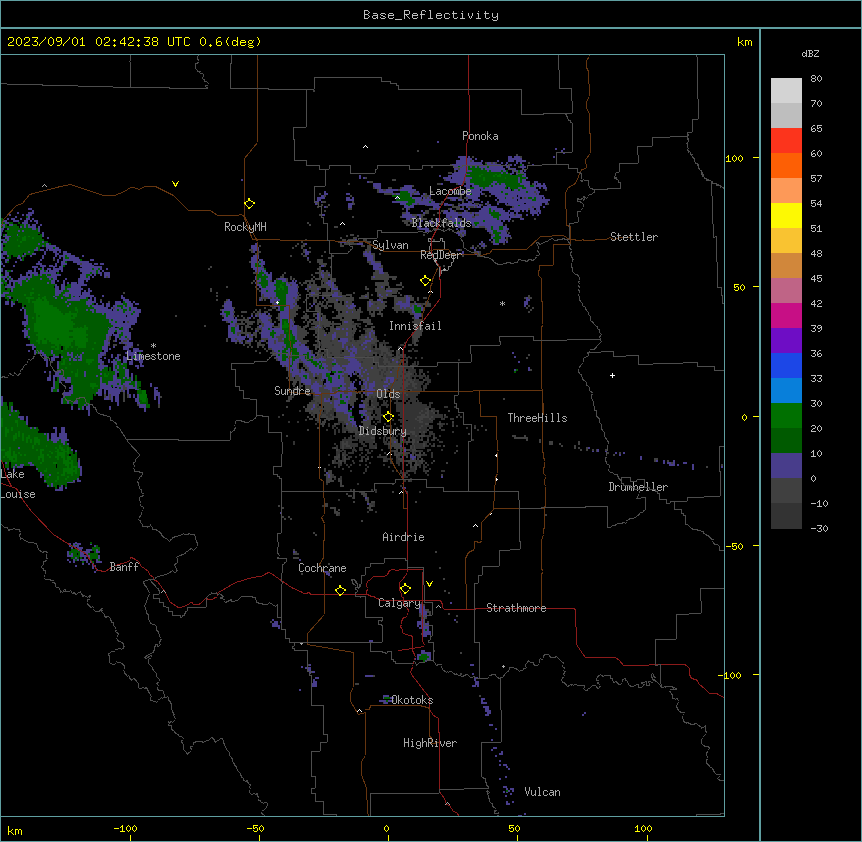Click the RockyMH town label

tap(245, 227)
